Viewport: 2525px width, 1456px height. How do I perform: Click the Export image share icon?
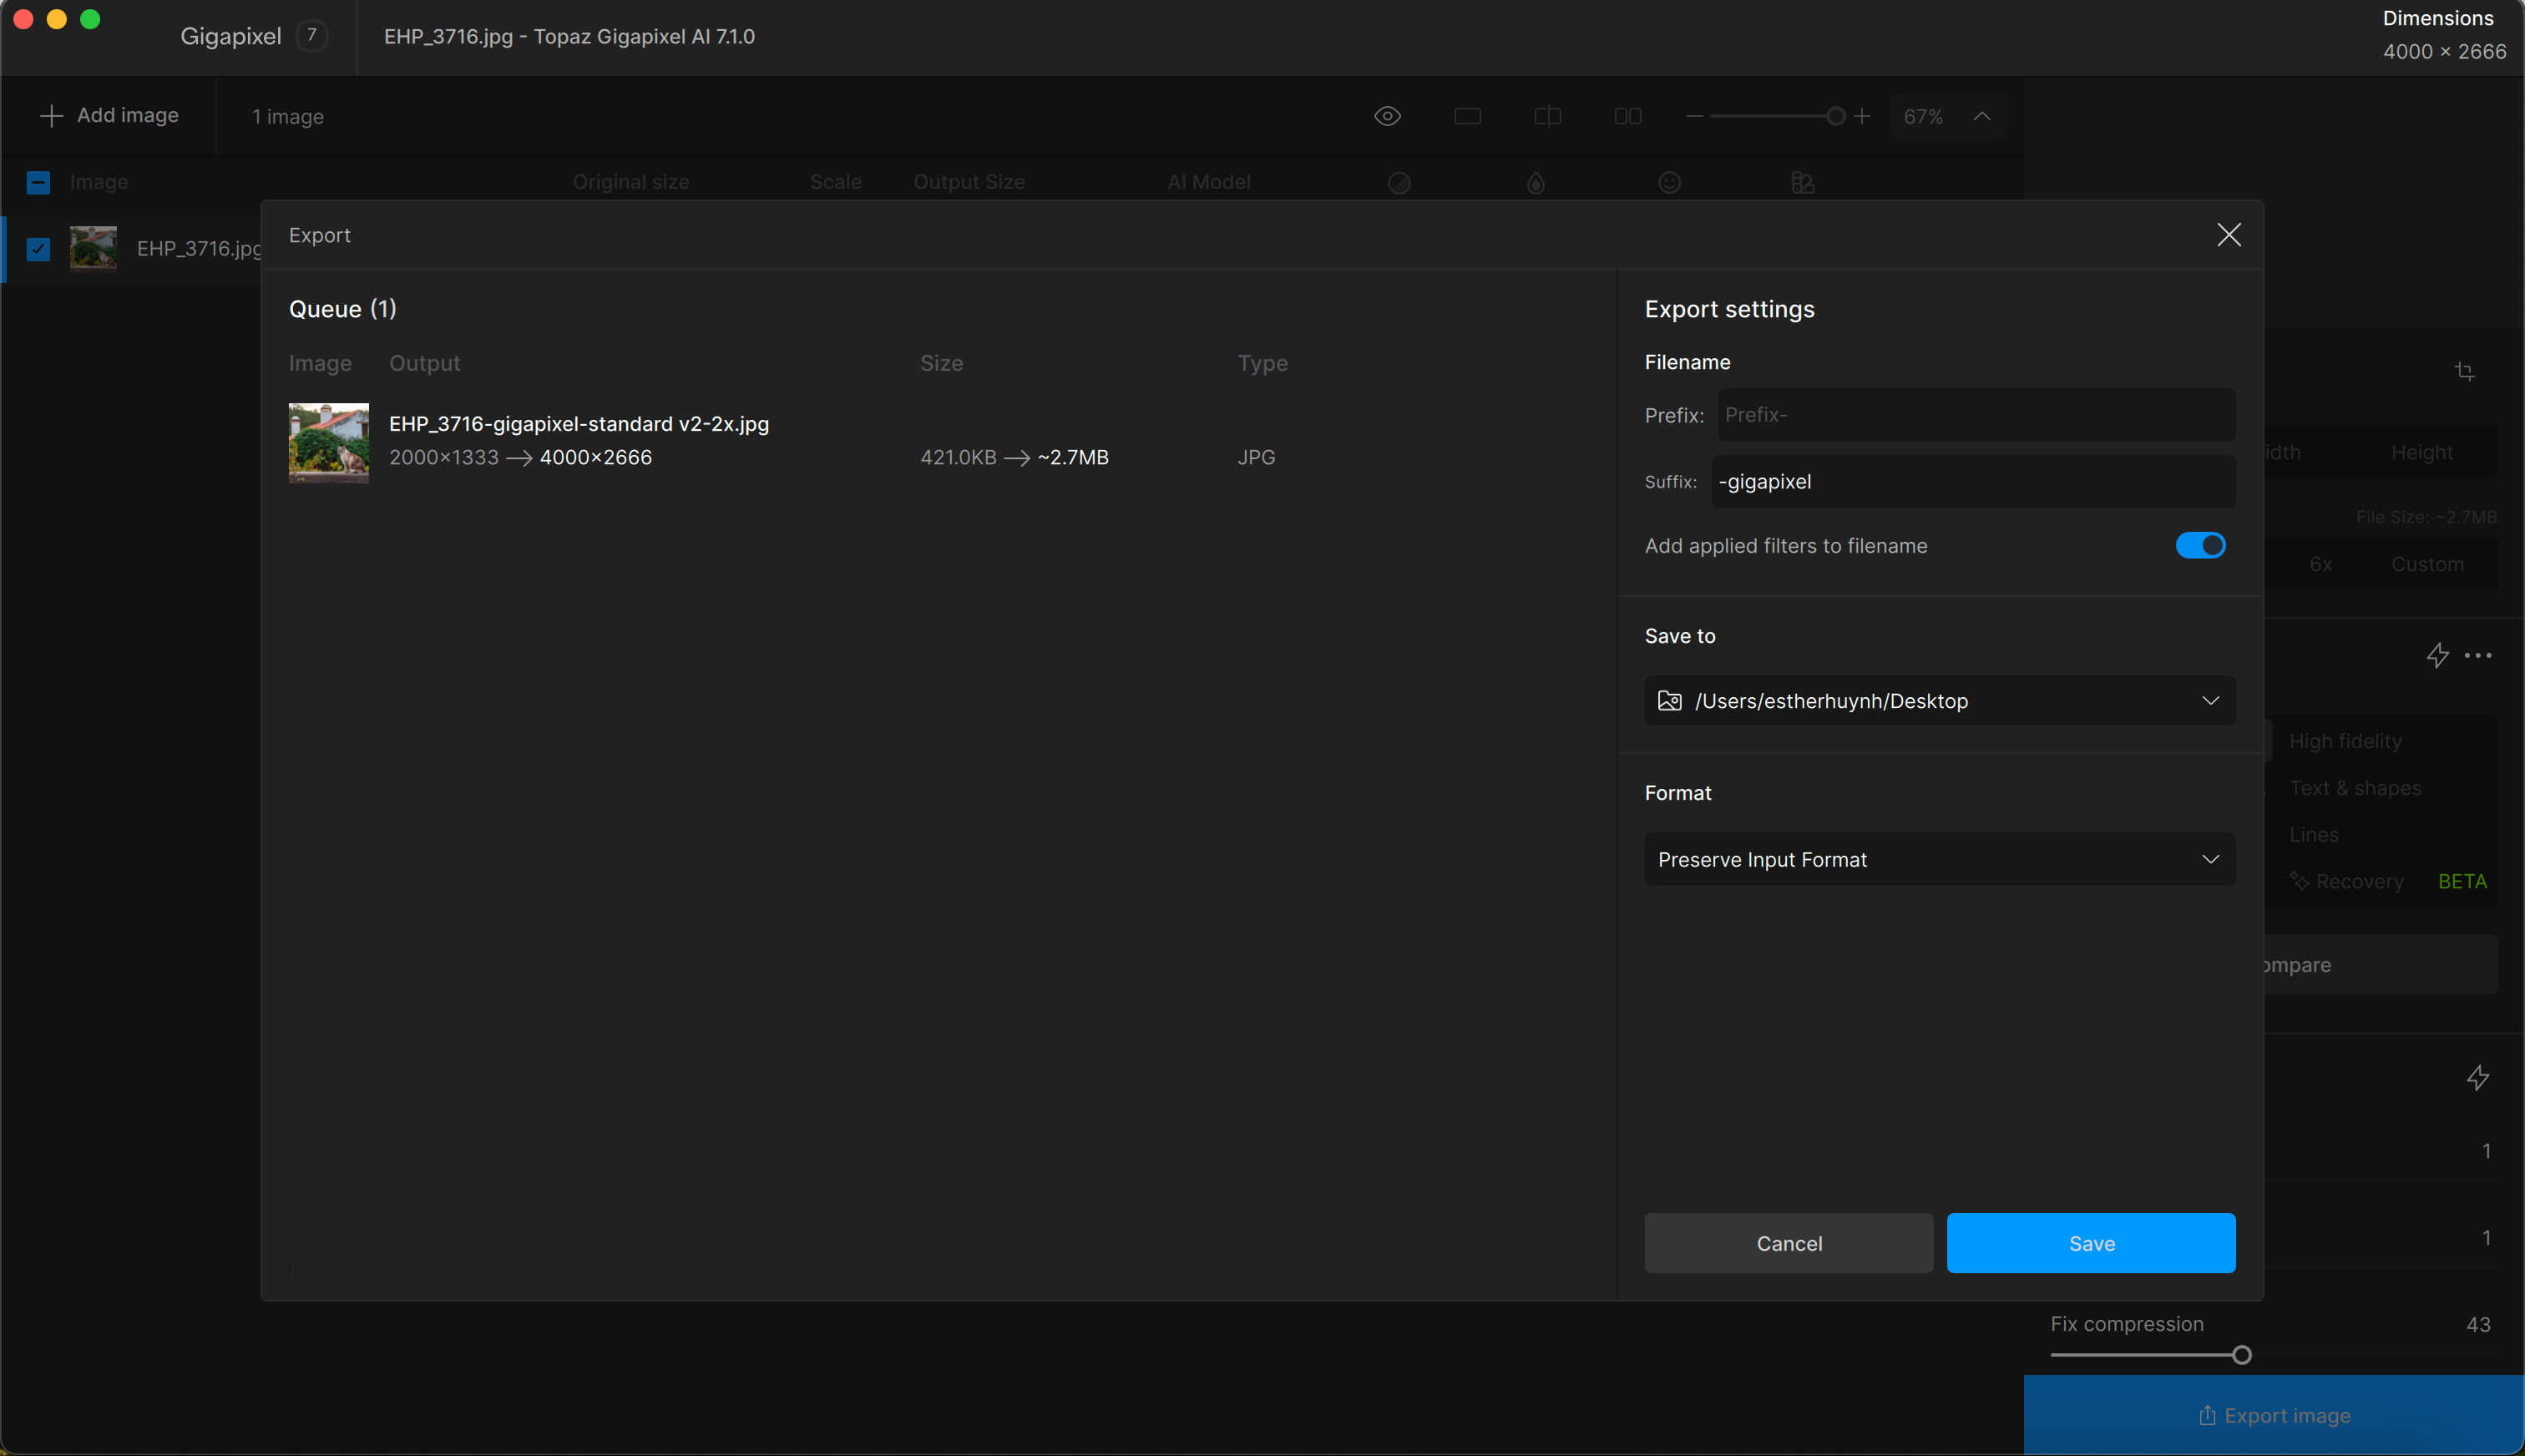point(2206,1415)
